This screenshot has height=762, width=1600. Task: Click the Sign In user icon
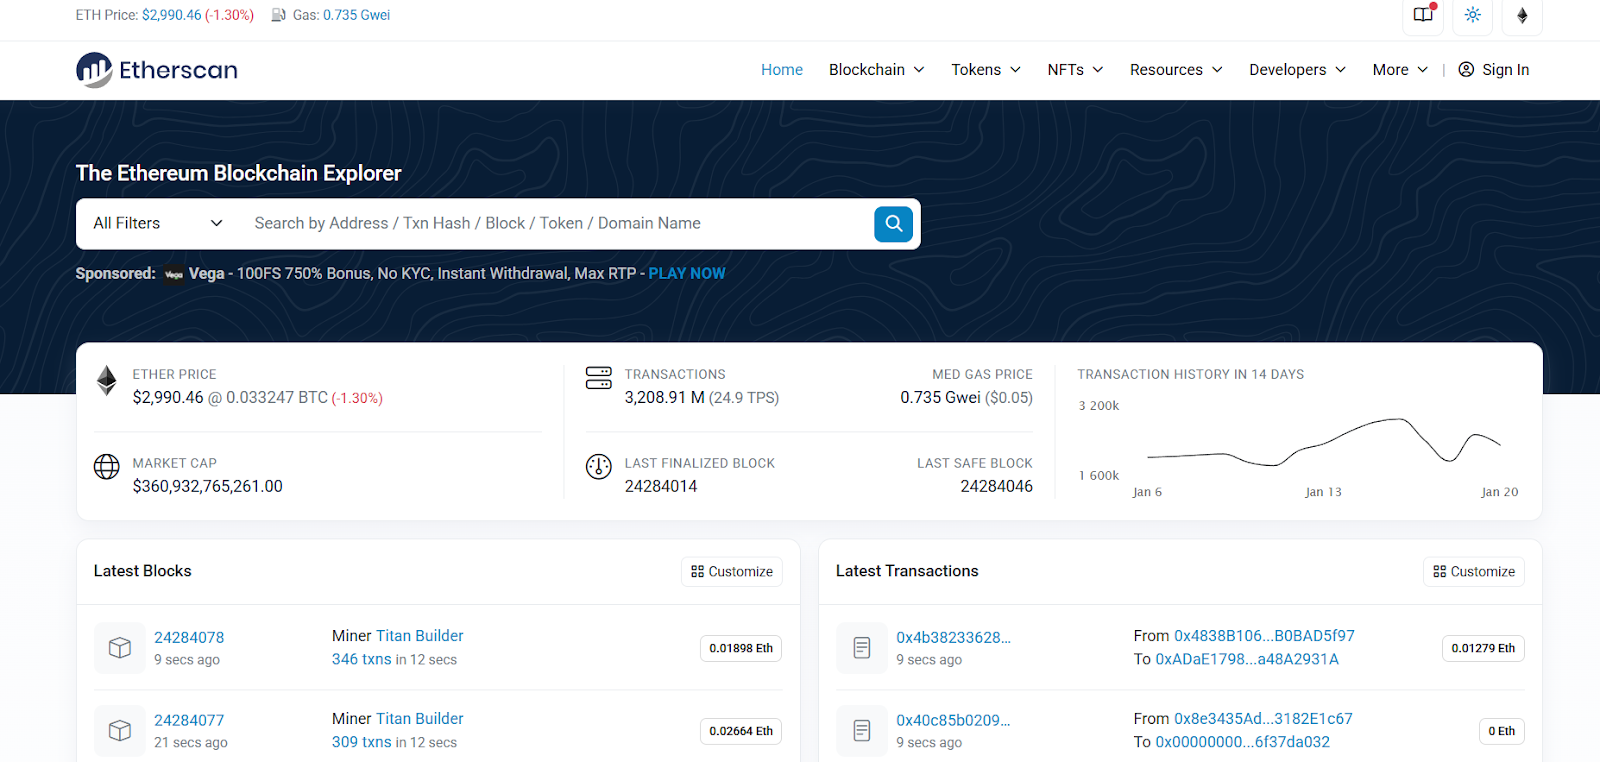click(x=1466, y=69)
